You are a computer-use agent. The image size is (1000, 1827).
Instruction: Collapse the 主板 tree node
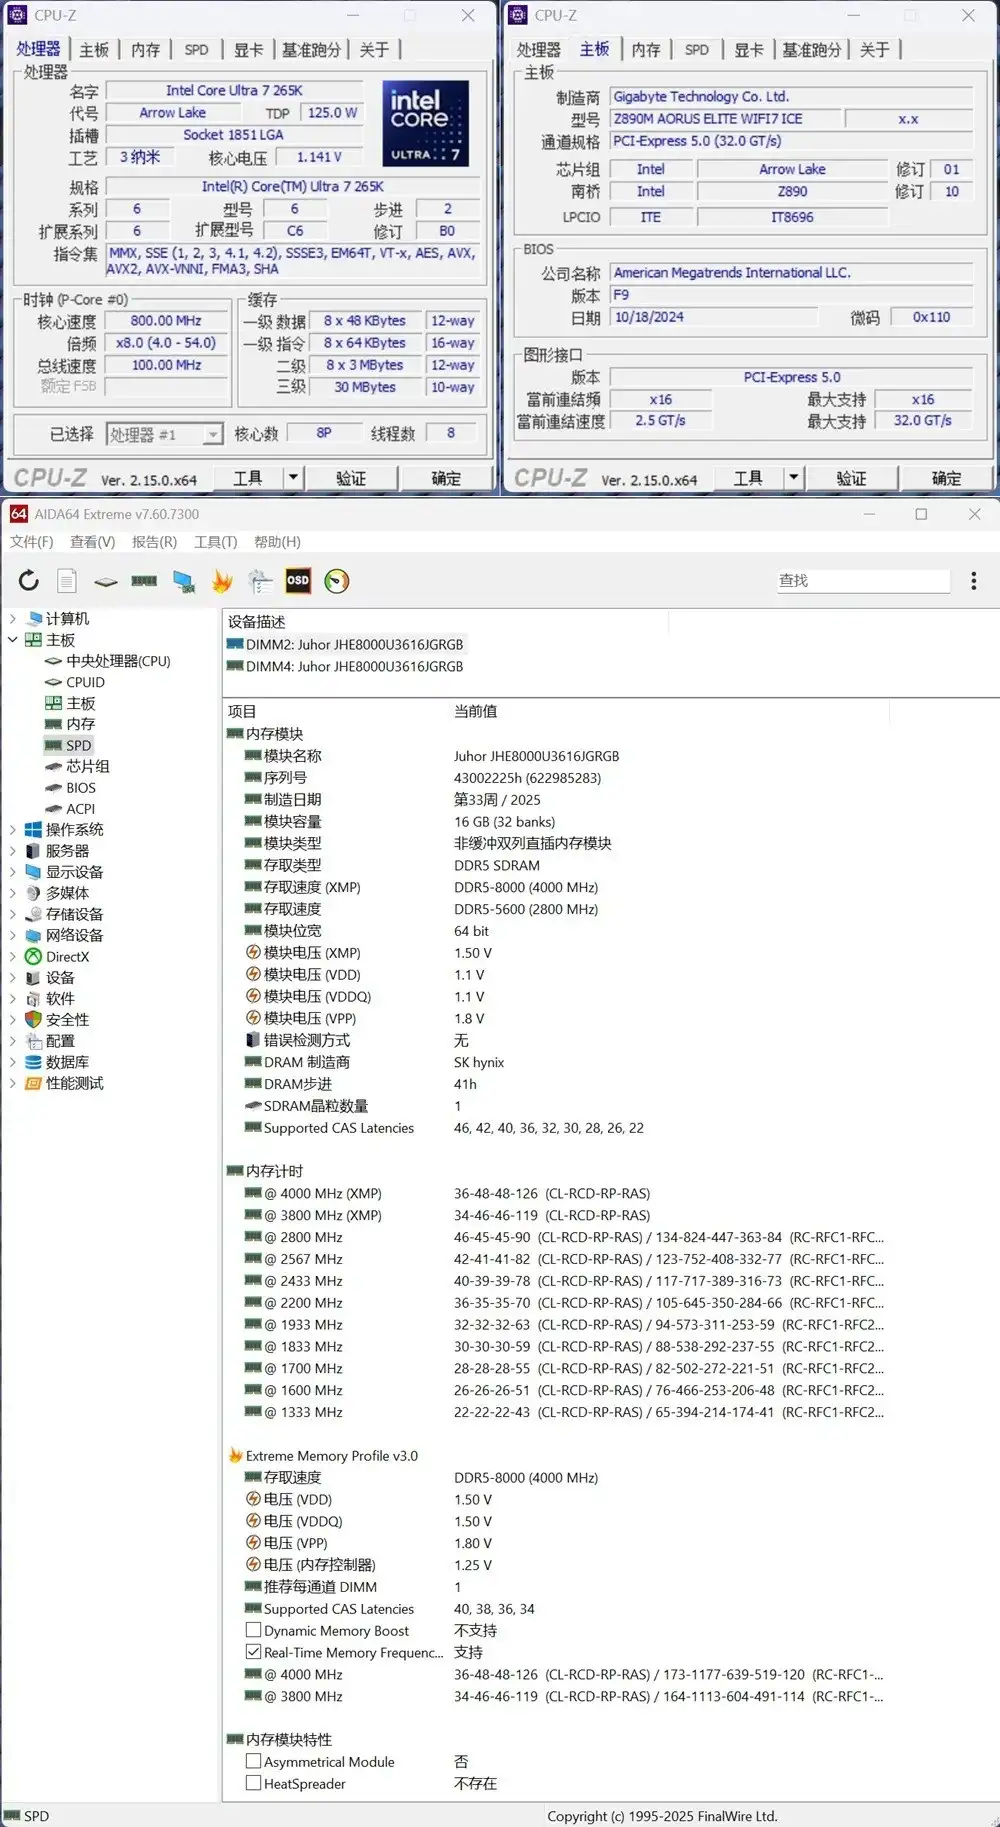tap(13, 640)
